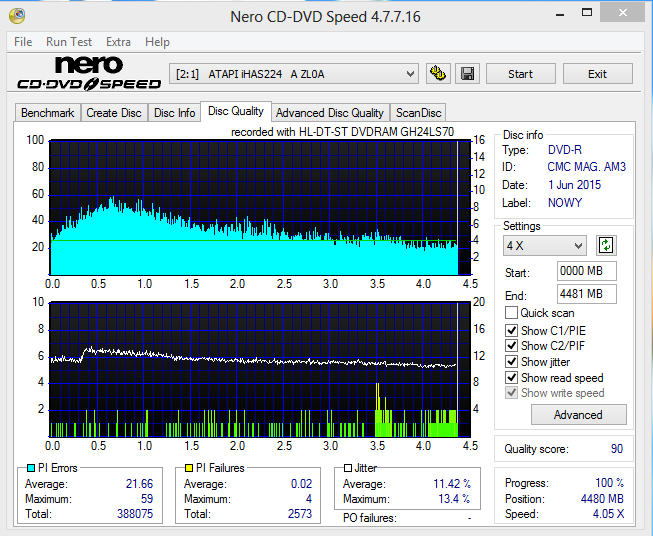Click the green refresh icon next to speed
Viewport: 653px width, 536px height.
click(x=606, y=245)
